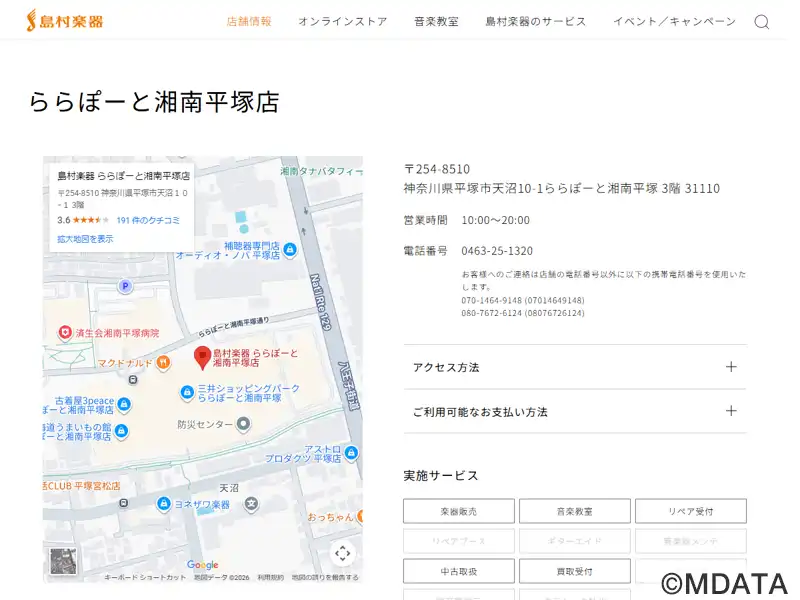Click the らぽーと湘南平塚店 page heading
This screenshot has width=800, height=600.
(x=154, y=102)
